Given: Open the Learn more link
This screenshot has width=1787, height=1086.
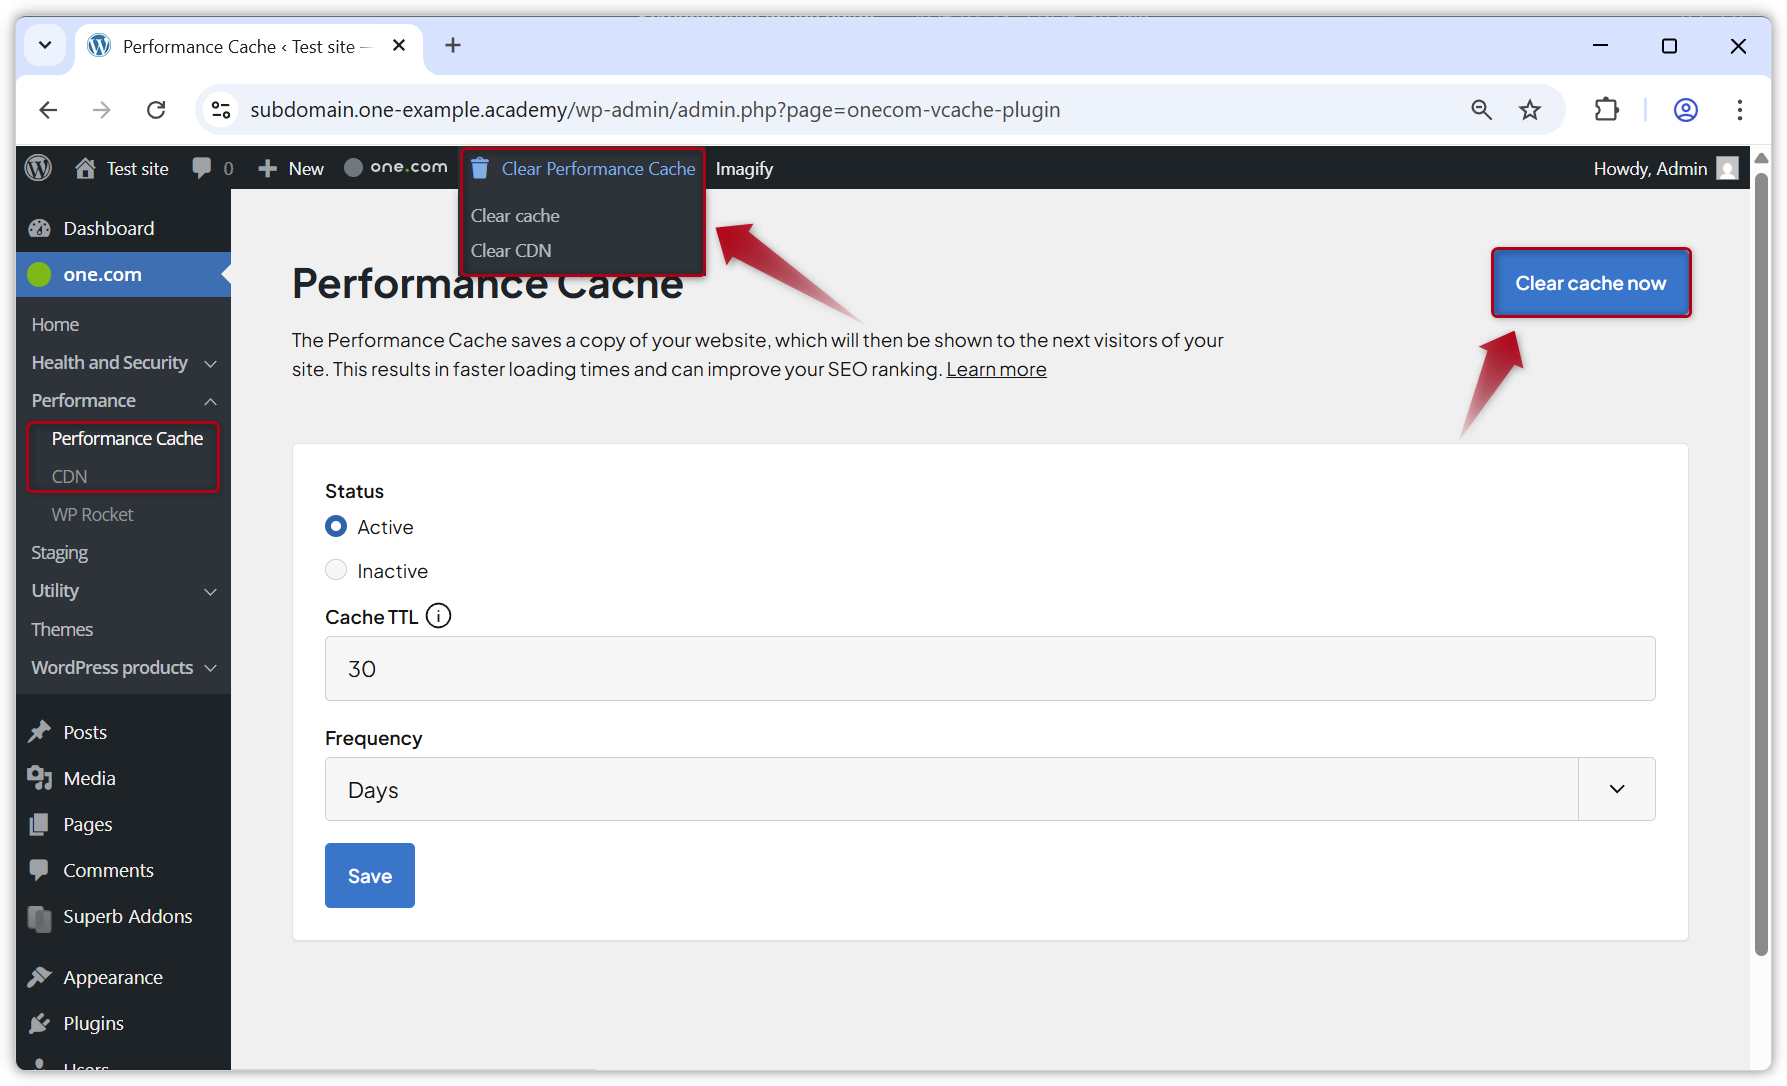Looking at the screenshot, I should pyautogui.click(x=996, y=369).
